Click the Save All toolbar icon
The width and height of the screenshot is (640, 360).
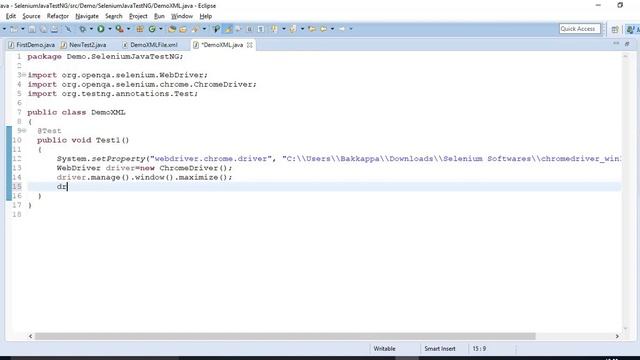(43, 29)
